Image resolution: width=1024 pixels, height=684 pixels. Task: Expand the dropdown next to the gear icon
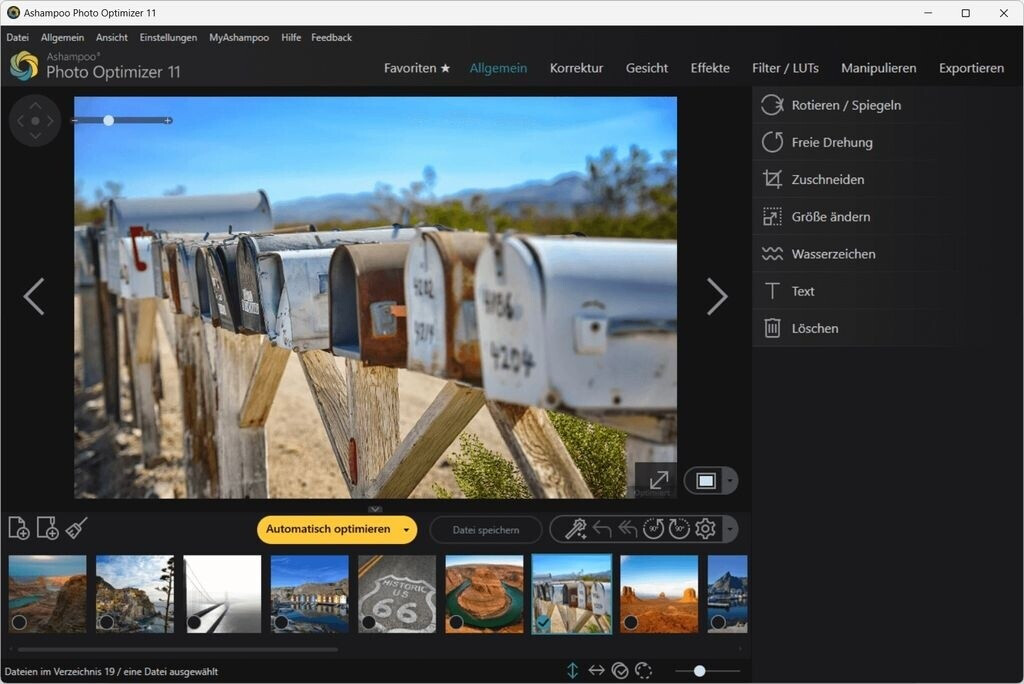(x=731, y=529)
